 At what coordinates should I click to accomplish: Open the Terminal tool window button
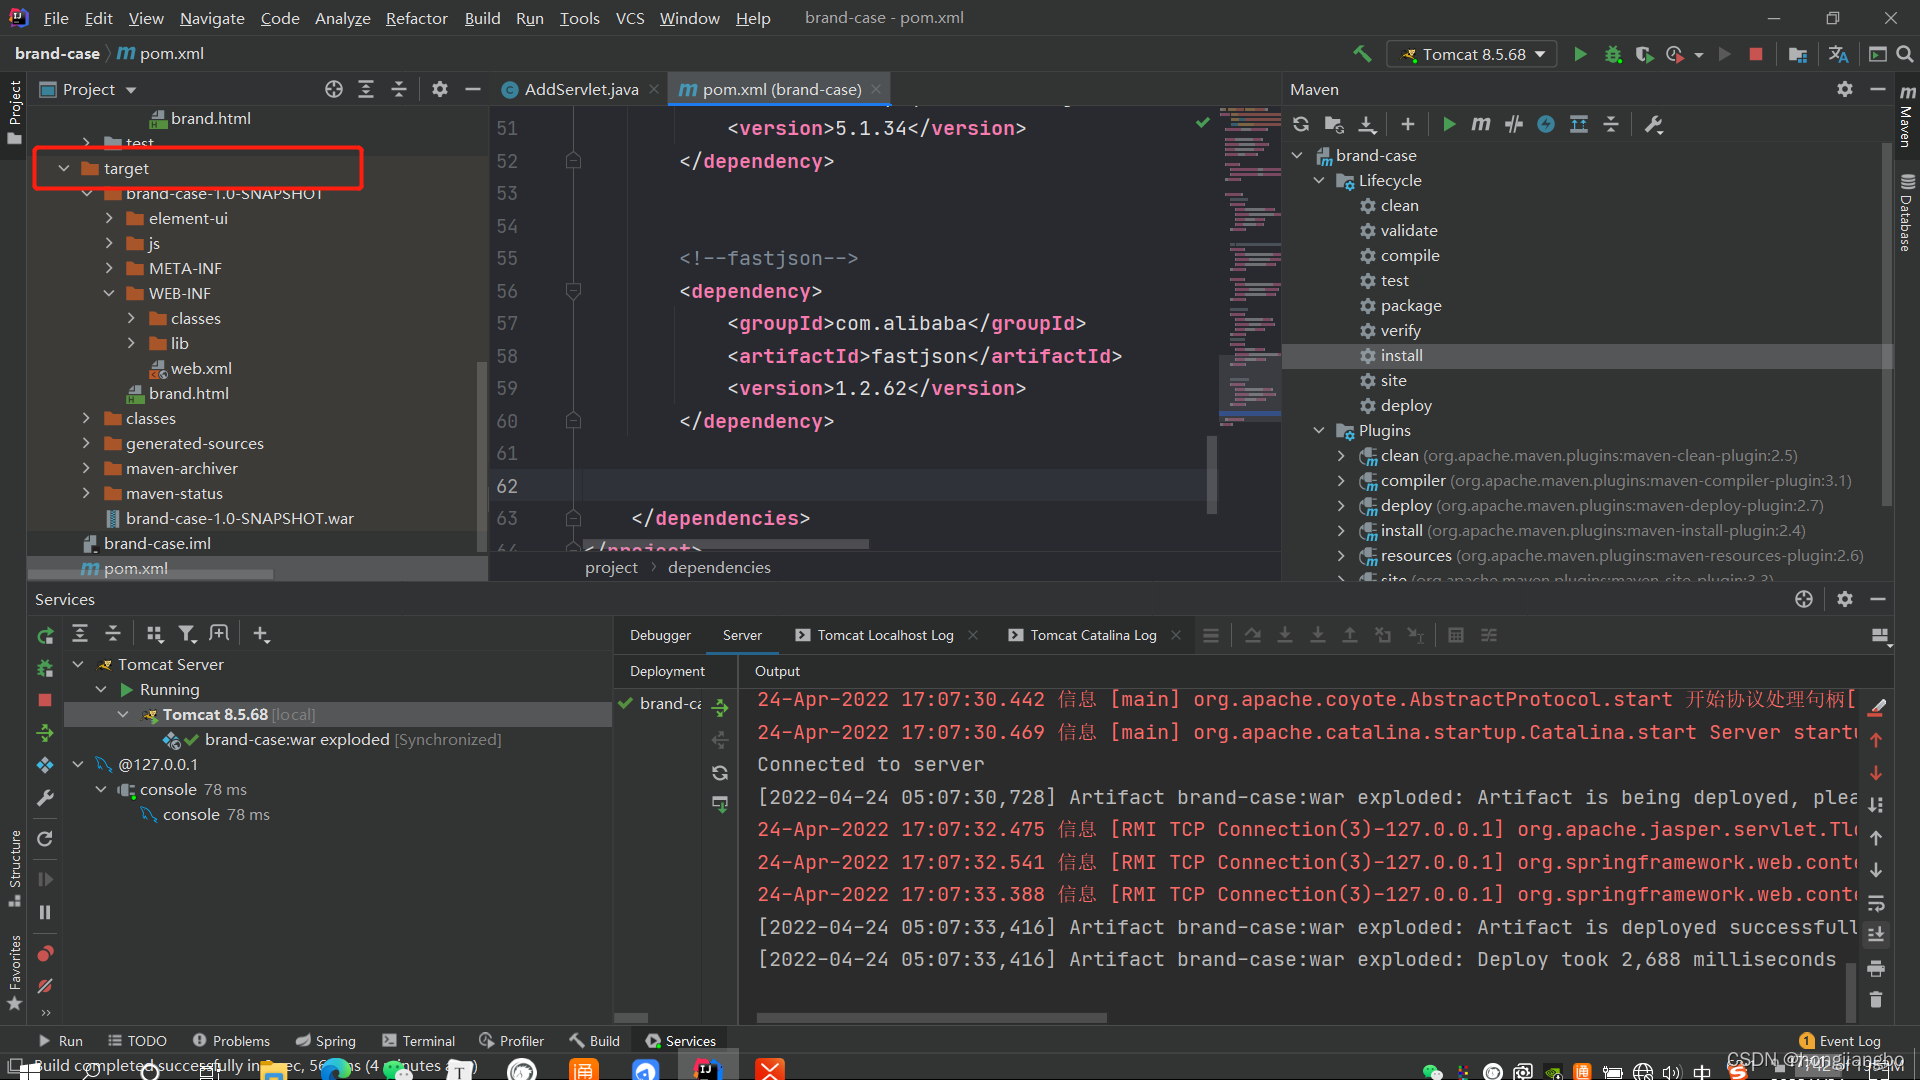418,1041
